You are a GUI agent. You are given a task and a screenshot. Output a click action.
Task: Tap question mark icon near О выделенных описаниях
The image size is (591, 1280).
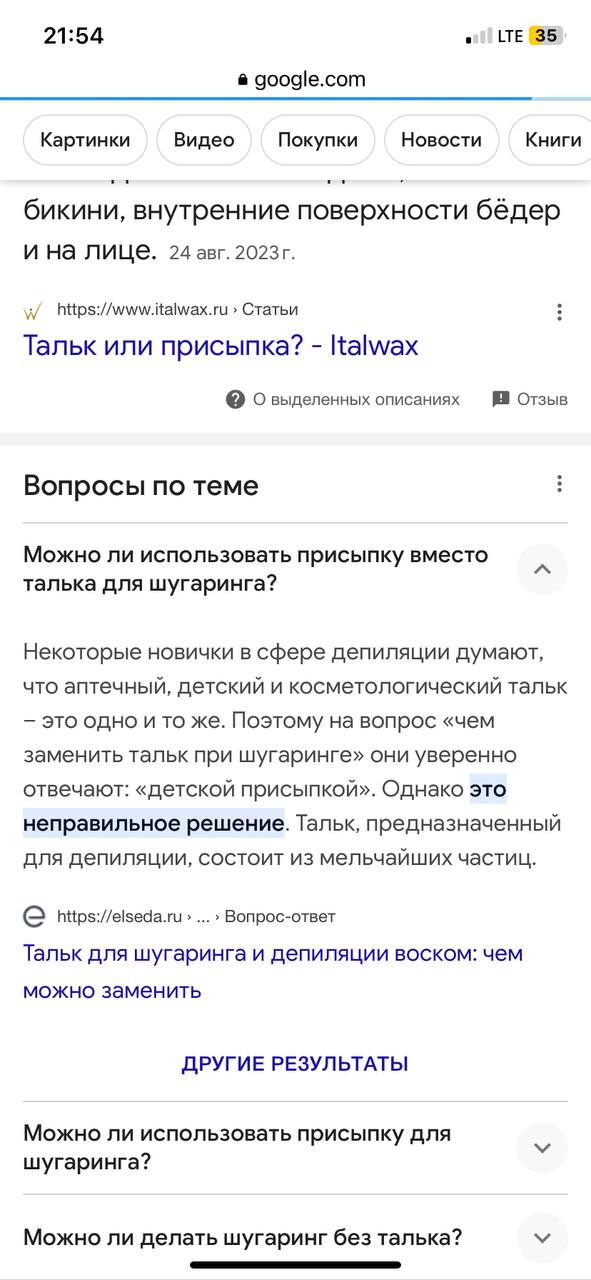click(236, 399)
